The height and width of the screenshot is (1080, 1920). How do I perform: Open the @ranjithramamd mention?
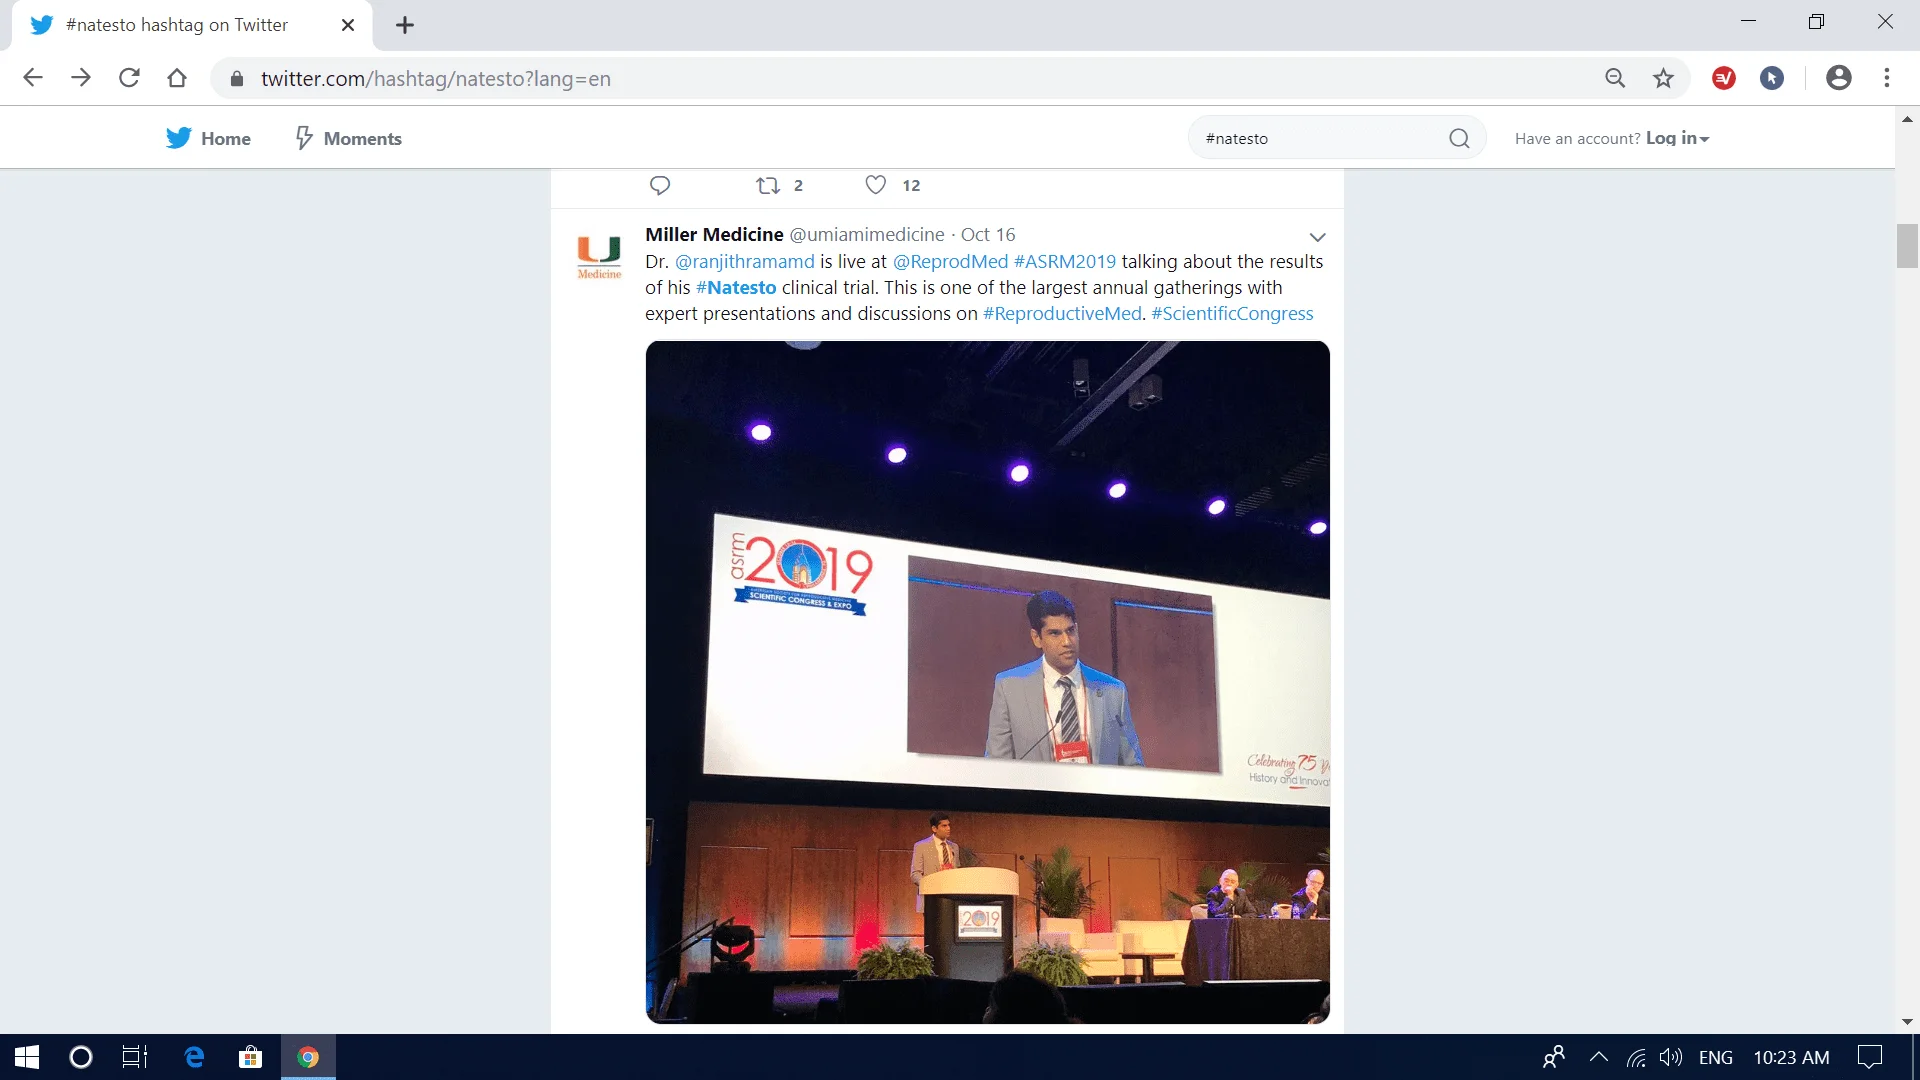(745, 261)
